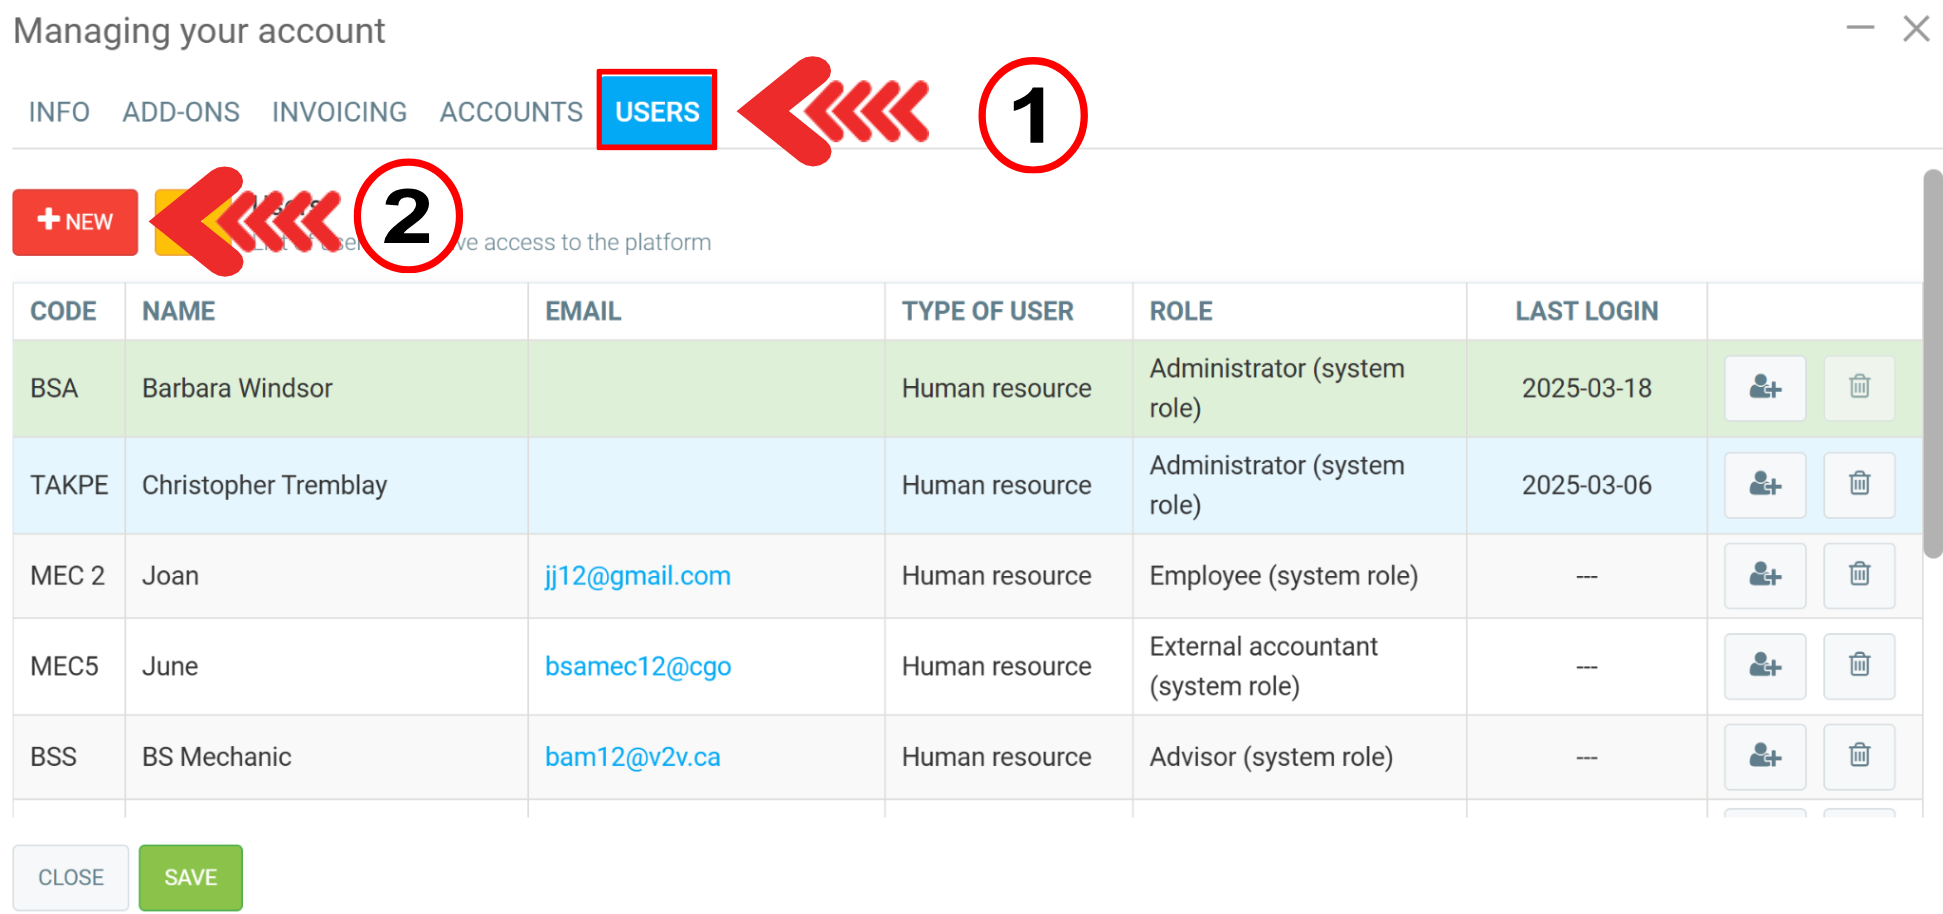The height and width of the screenshot is (914, 1943).
Task: Delete BS Mechanic with the trash icon
Action: [x=1859, y=757]
